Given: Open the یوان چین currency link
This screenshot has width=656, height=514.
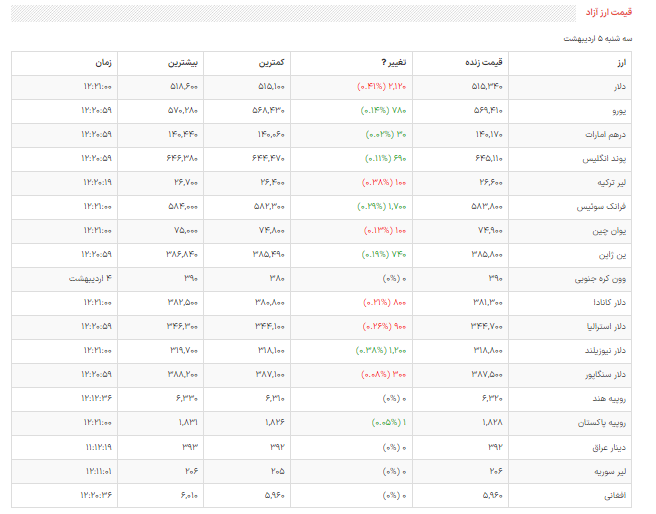Looking at the screenshot, I should tap(610, 230).
